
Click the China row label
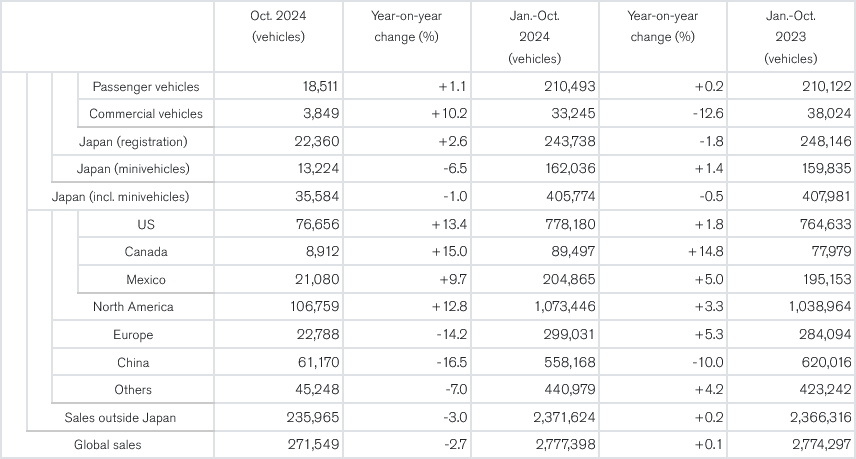click(x=133, y=362)
